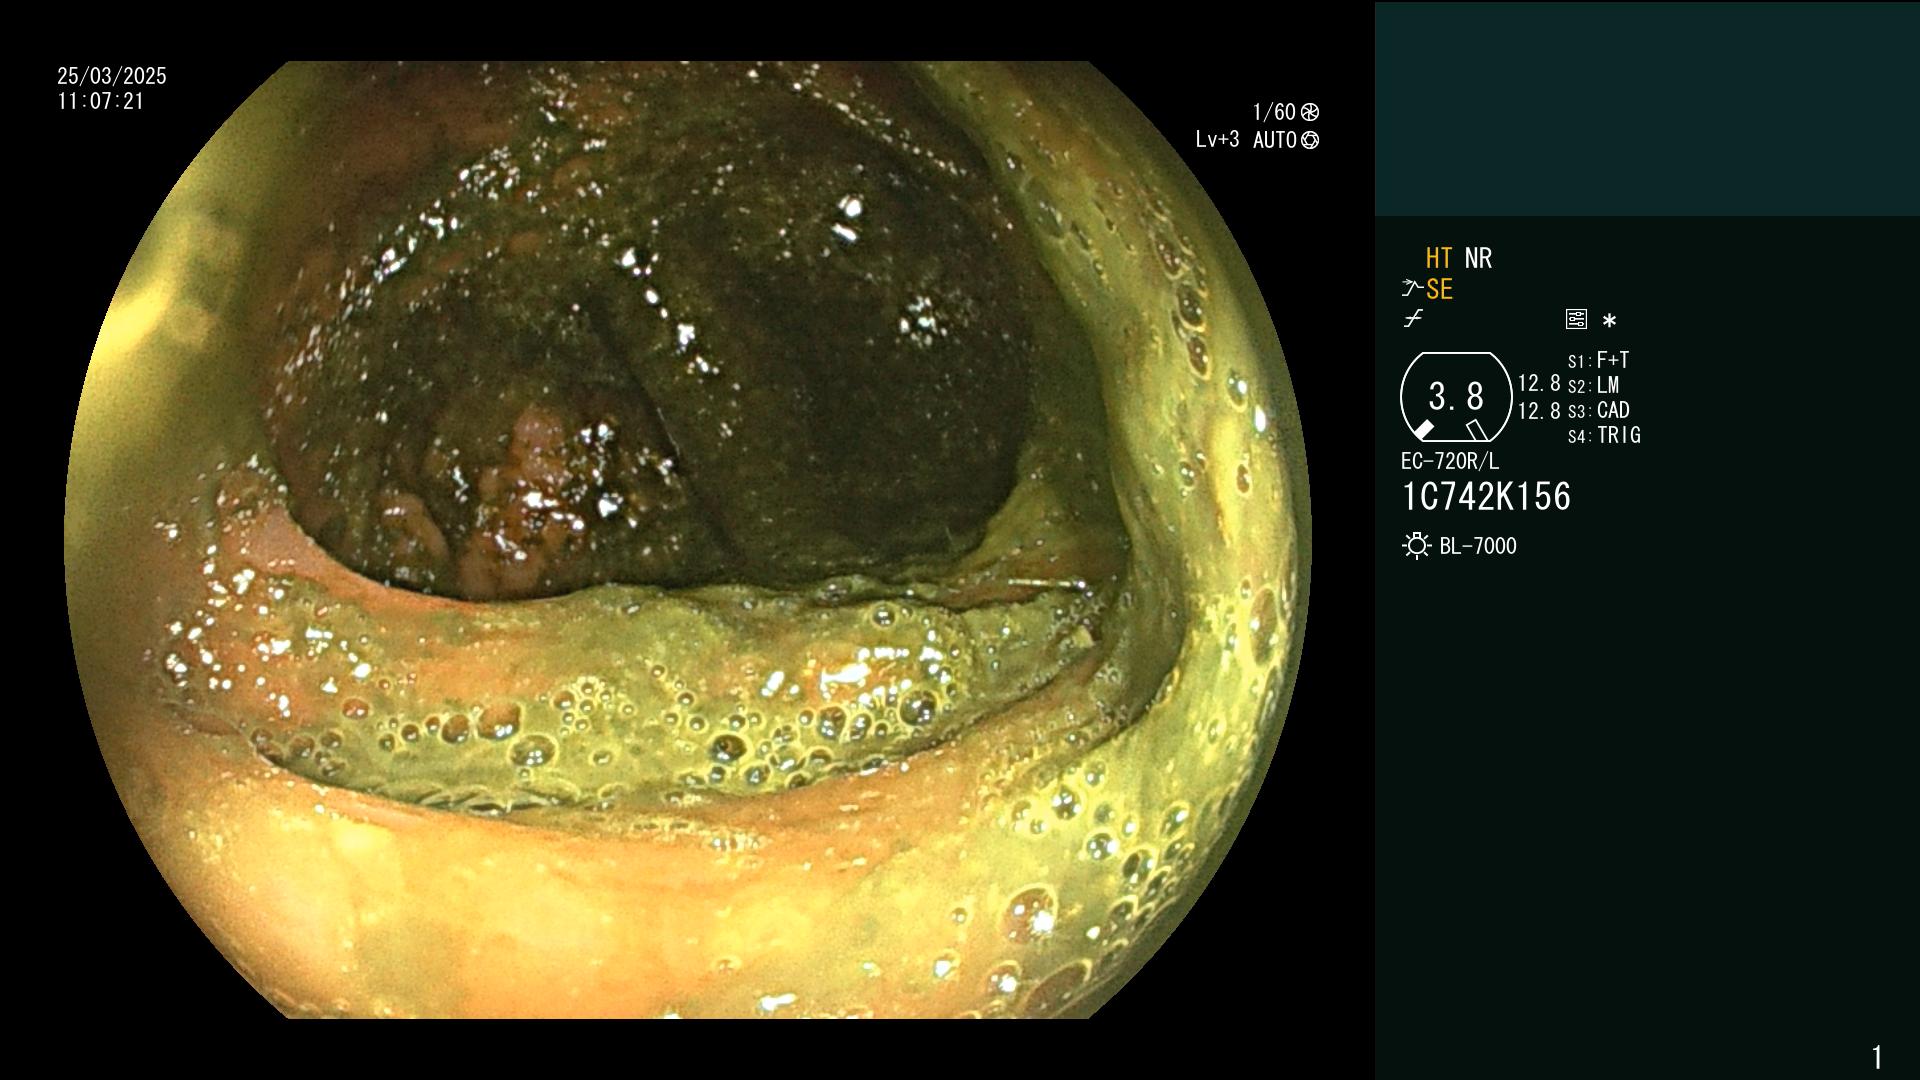Click the light source lamp icon
Image resolution: width=1920 pixels, height=1080 pixels.
1416,546
